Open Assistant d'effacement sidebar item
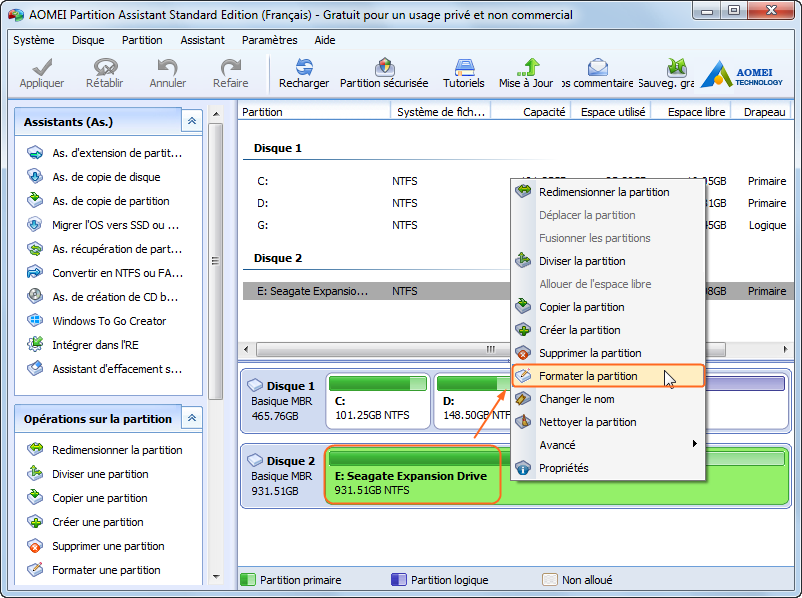Viewport: 802px width, 598px height. click(x=105, y=369)
